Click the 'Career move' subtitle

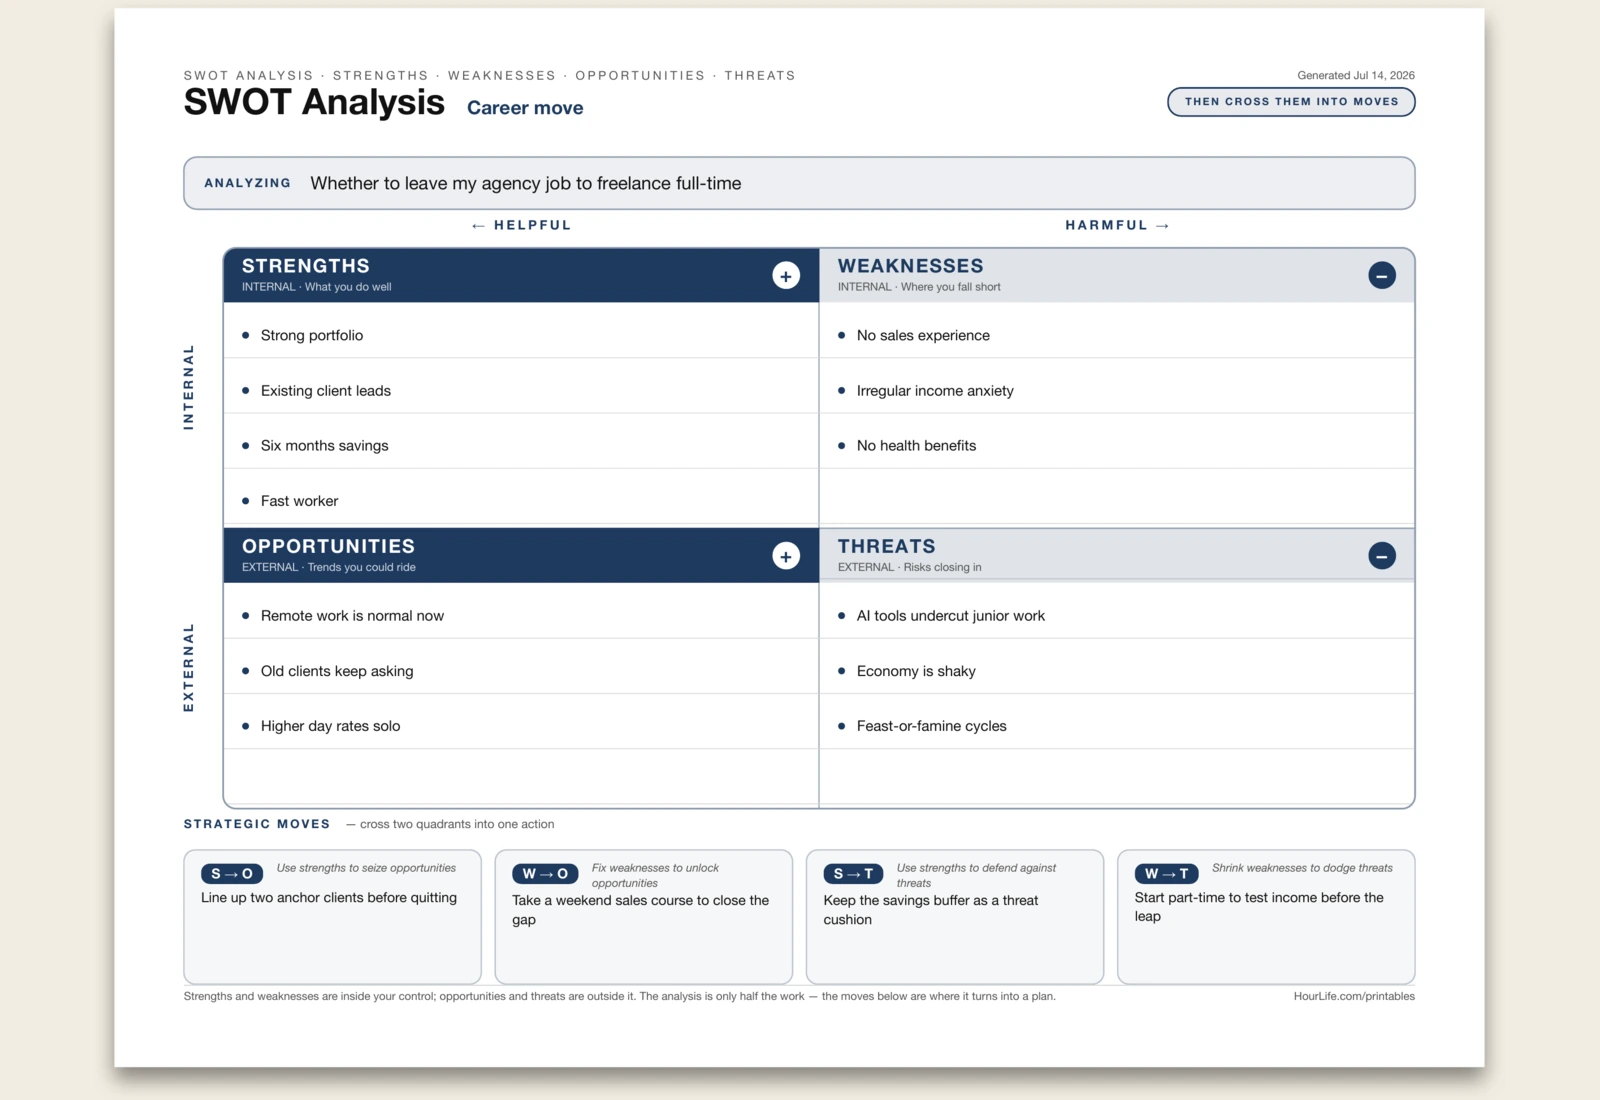pyautogui.click(x=525, y=108)
